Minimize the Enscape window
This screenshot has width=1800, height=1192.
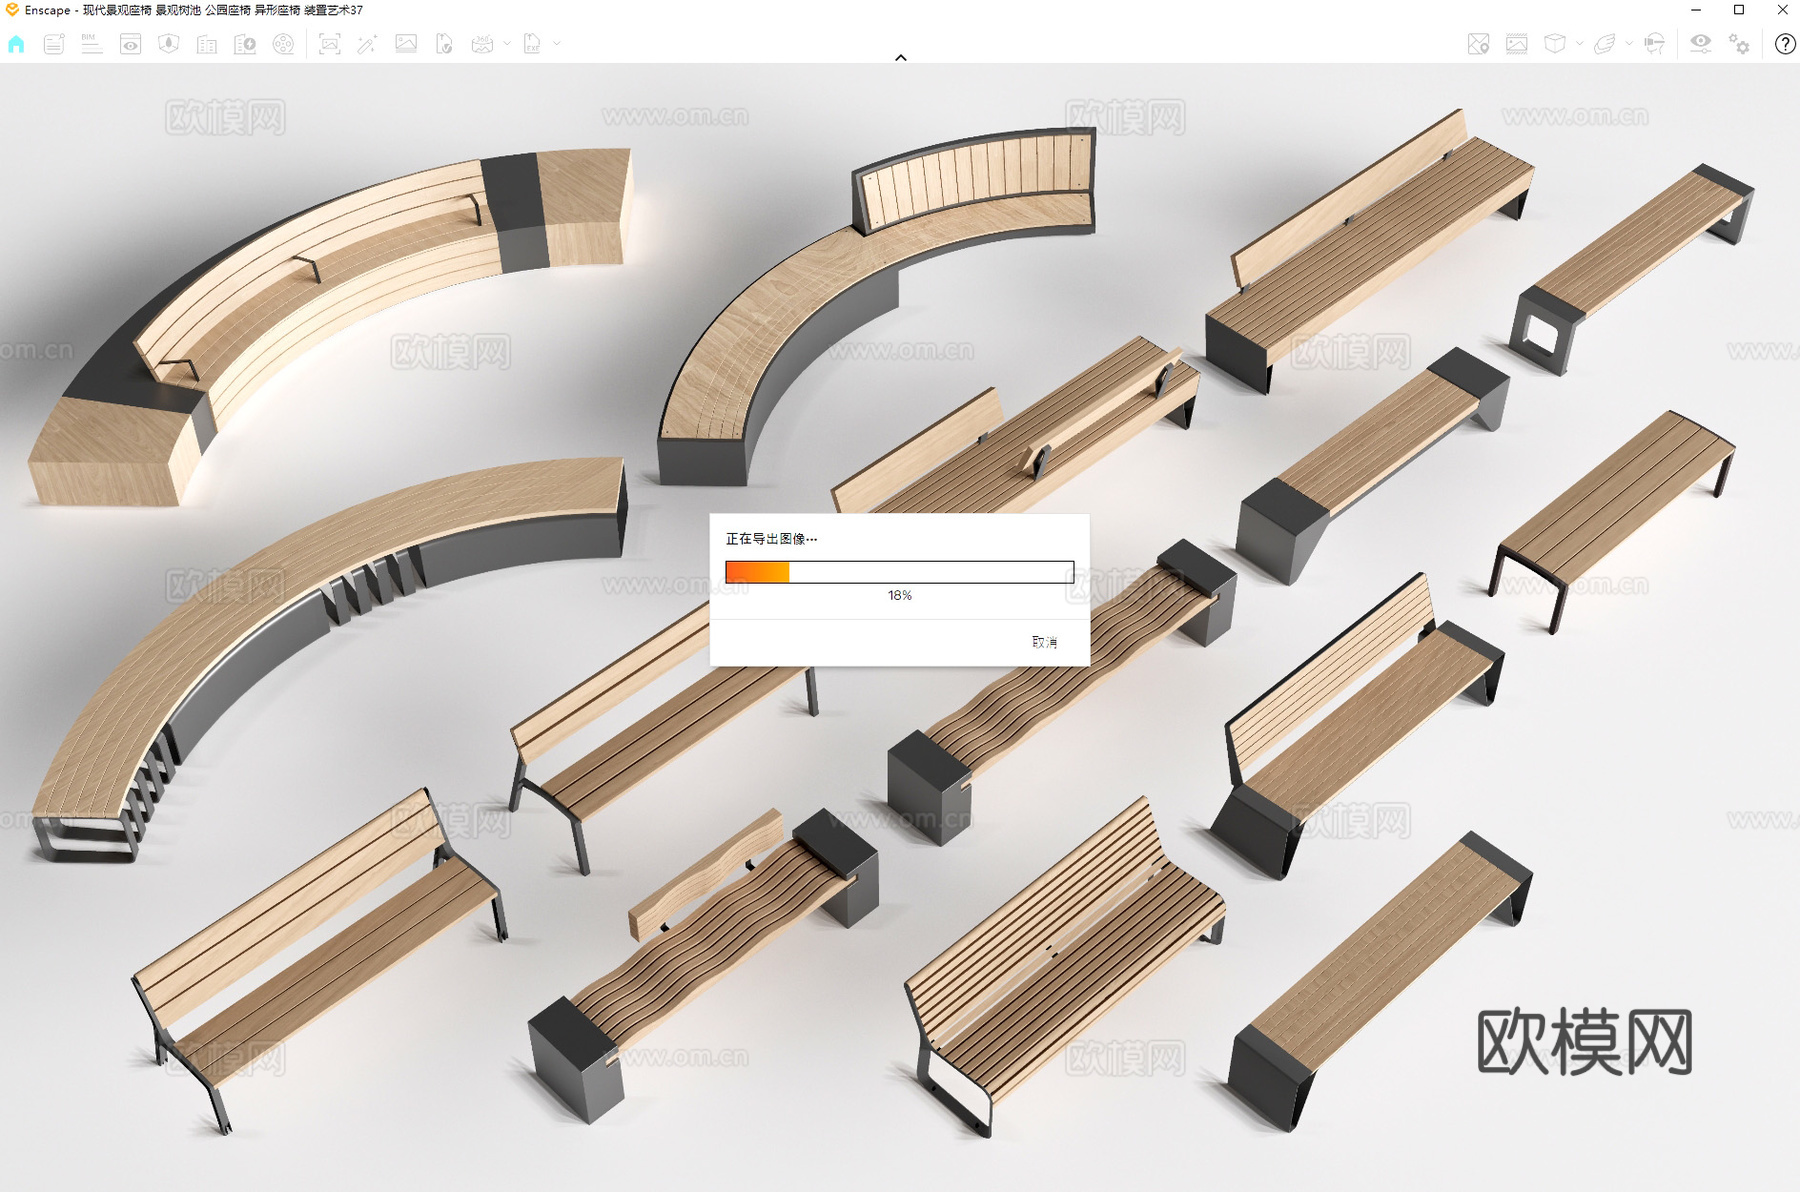1696,10
